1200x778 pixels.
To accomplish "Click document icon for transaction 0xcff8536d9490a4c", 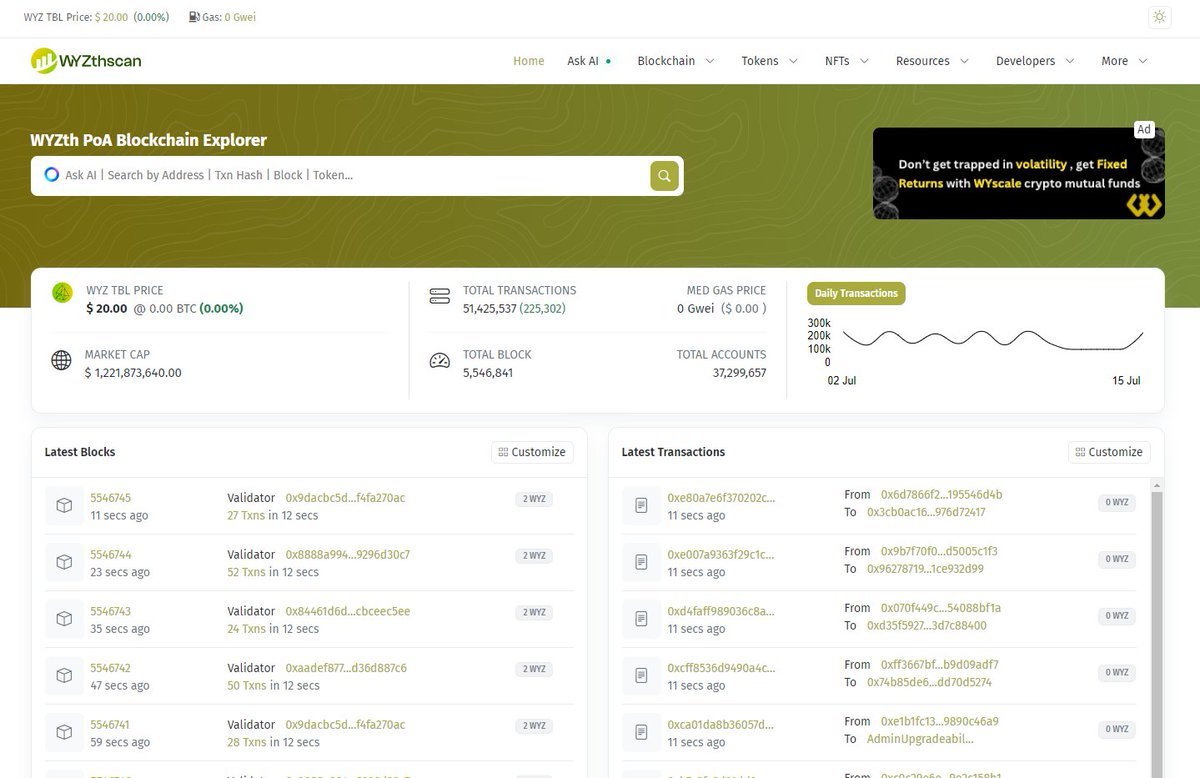I will 641,676.
